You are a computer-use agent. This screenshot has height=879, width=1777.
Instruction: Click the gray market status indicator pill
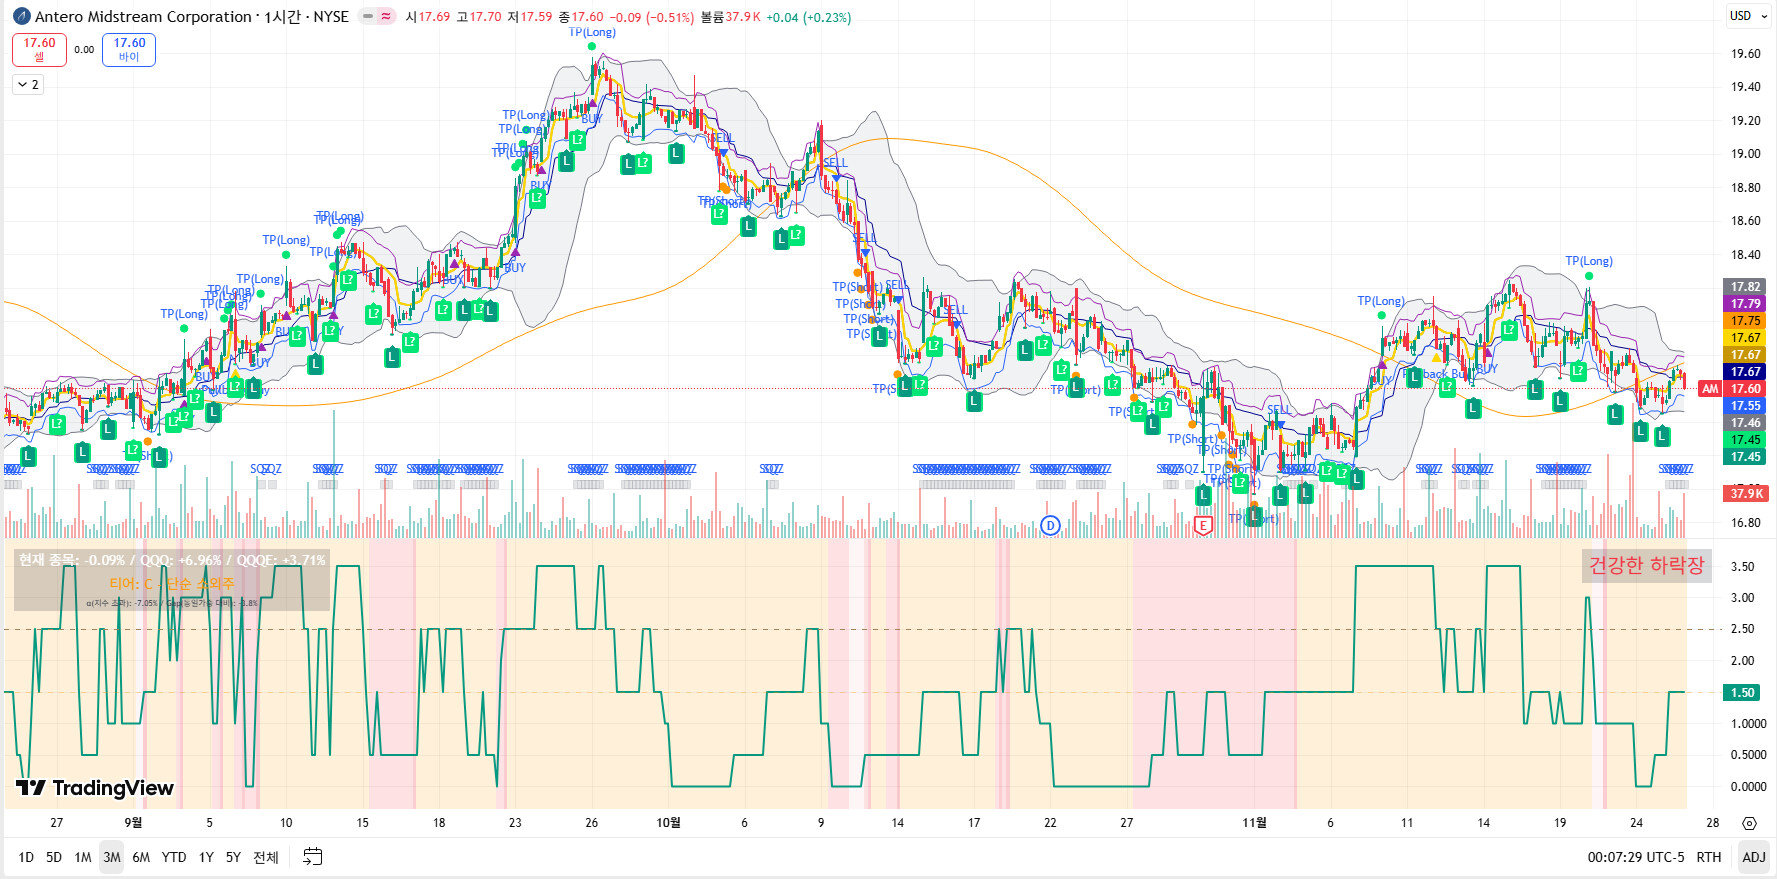coord(367,16)
